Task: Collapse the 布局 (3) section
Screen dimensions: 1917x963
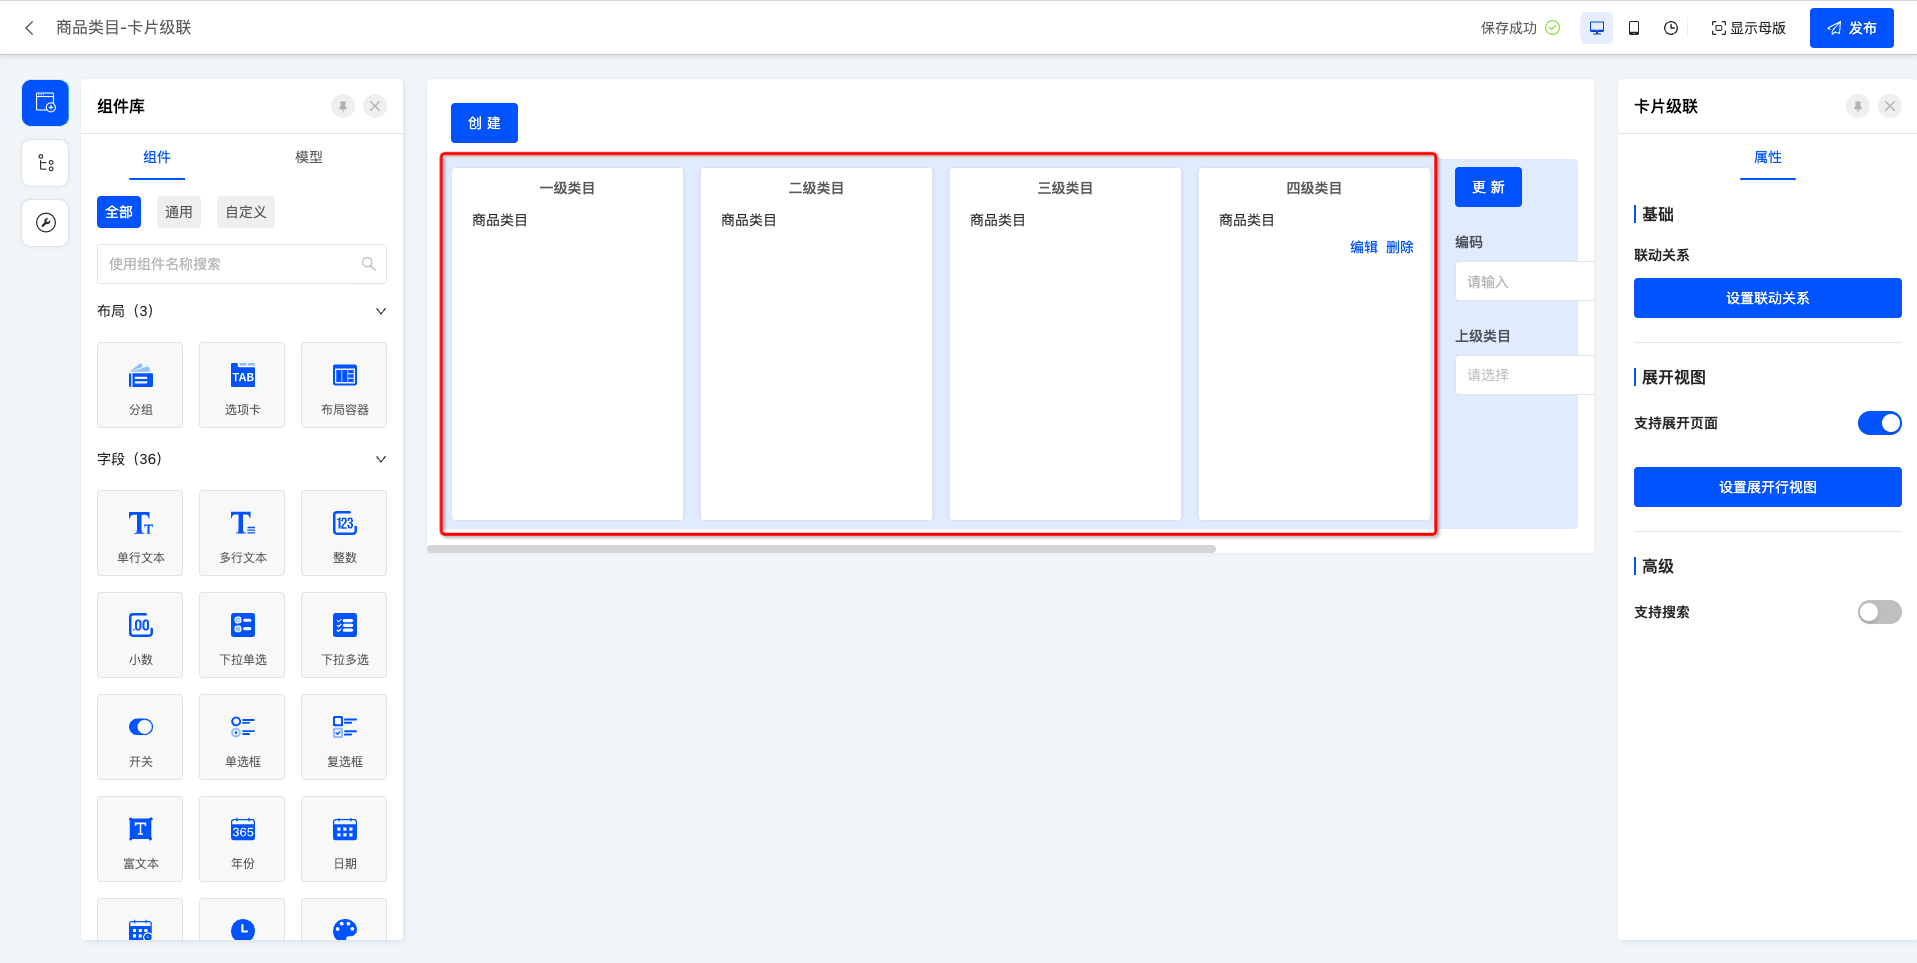Action: click(380, 311)
